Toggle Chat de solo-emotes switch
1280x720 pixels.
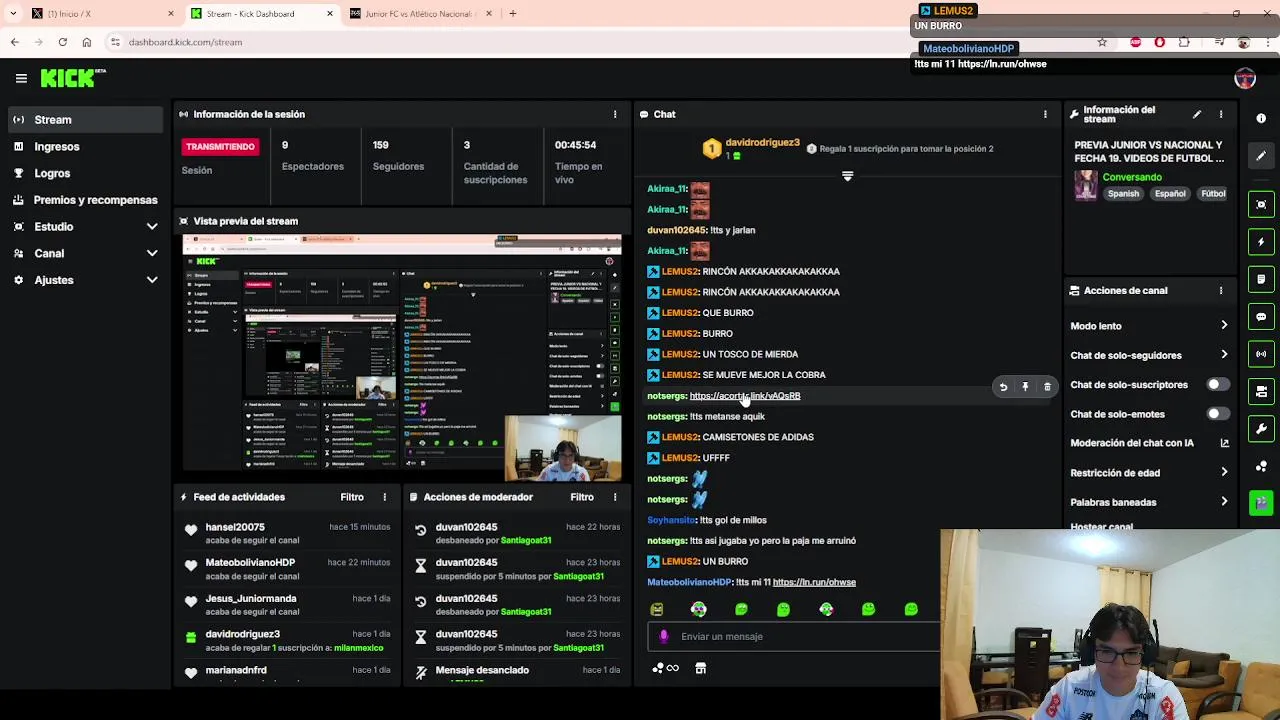1217,413
